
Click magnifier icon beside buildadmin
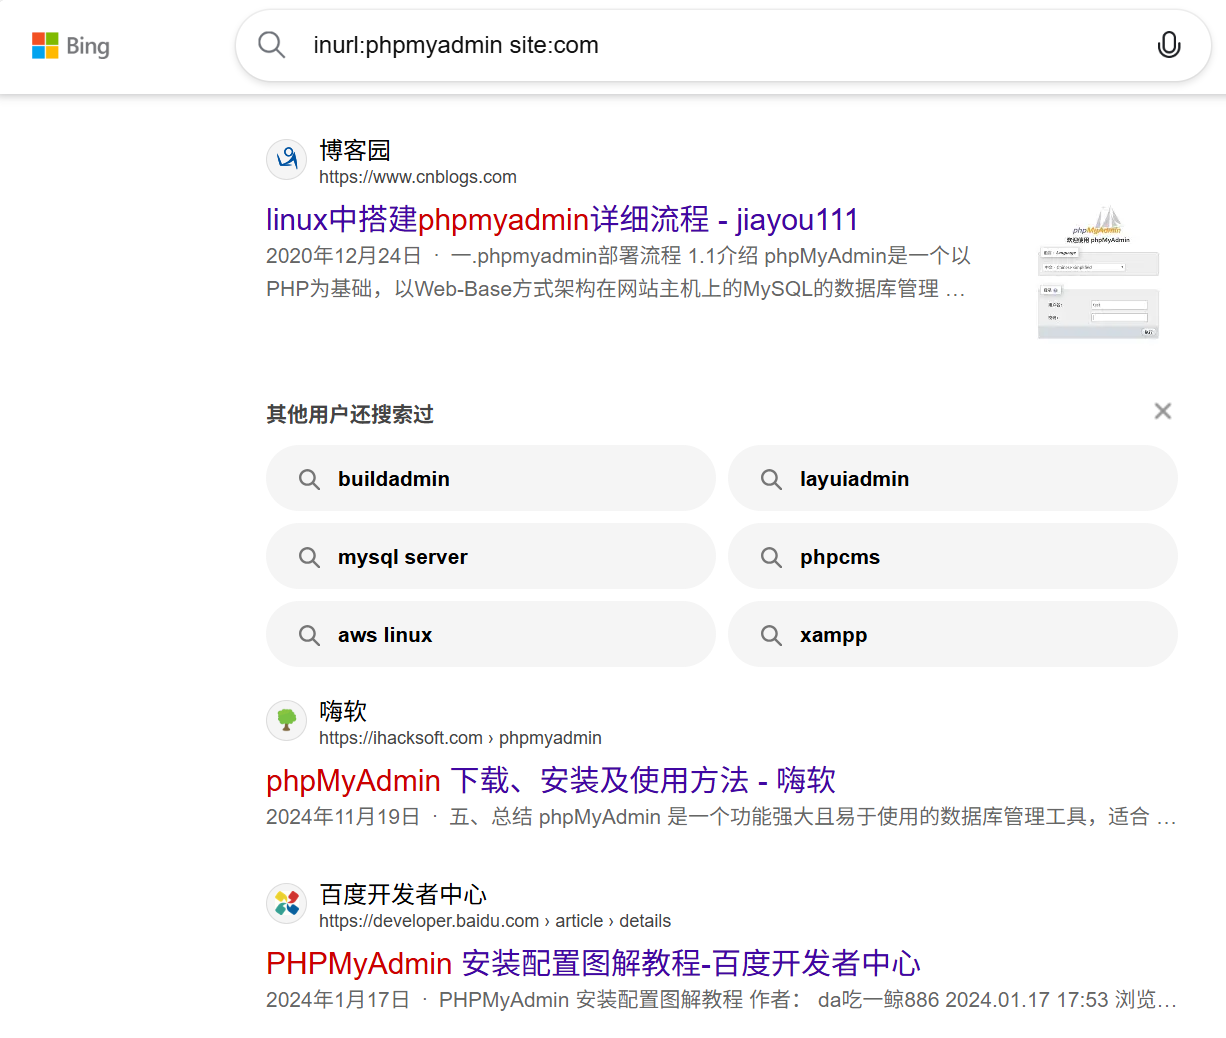(x=309, y=479)
